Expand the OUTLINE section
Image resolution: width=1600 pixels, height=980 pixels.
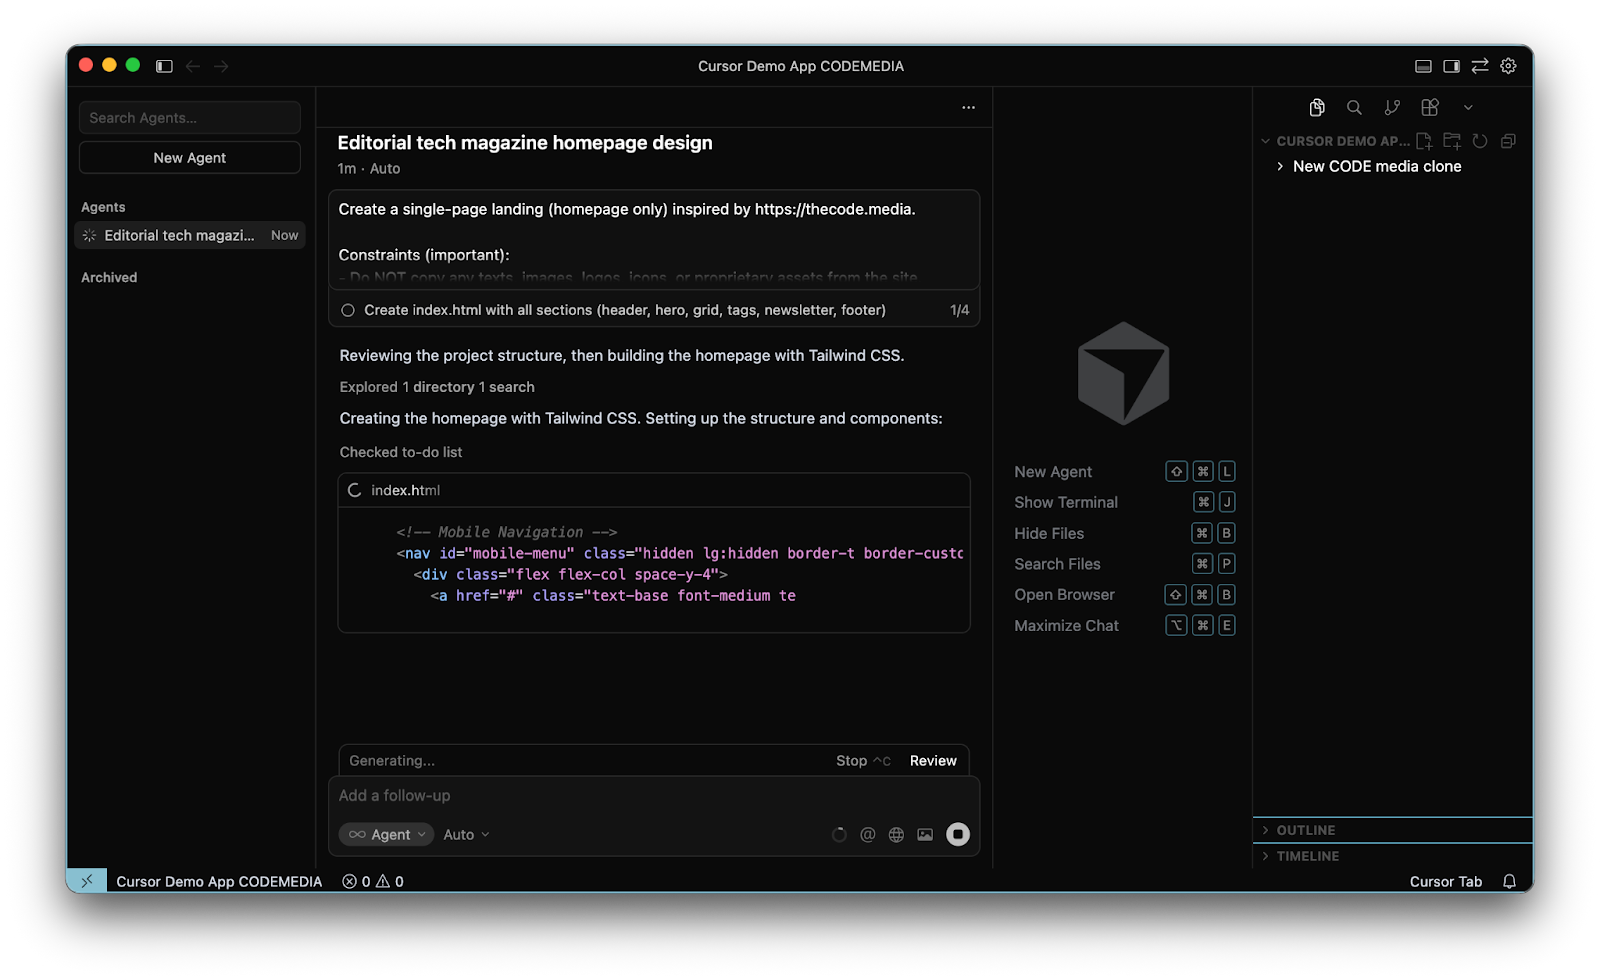[x=1305, y=830]
